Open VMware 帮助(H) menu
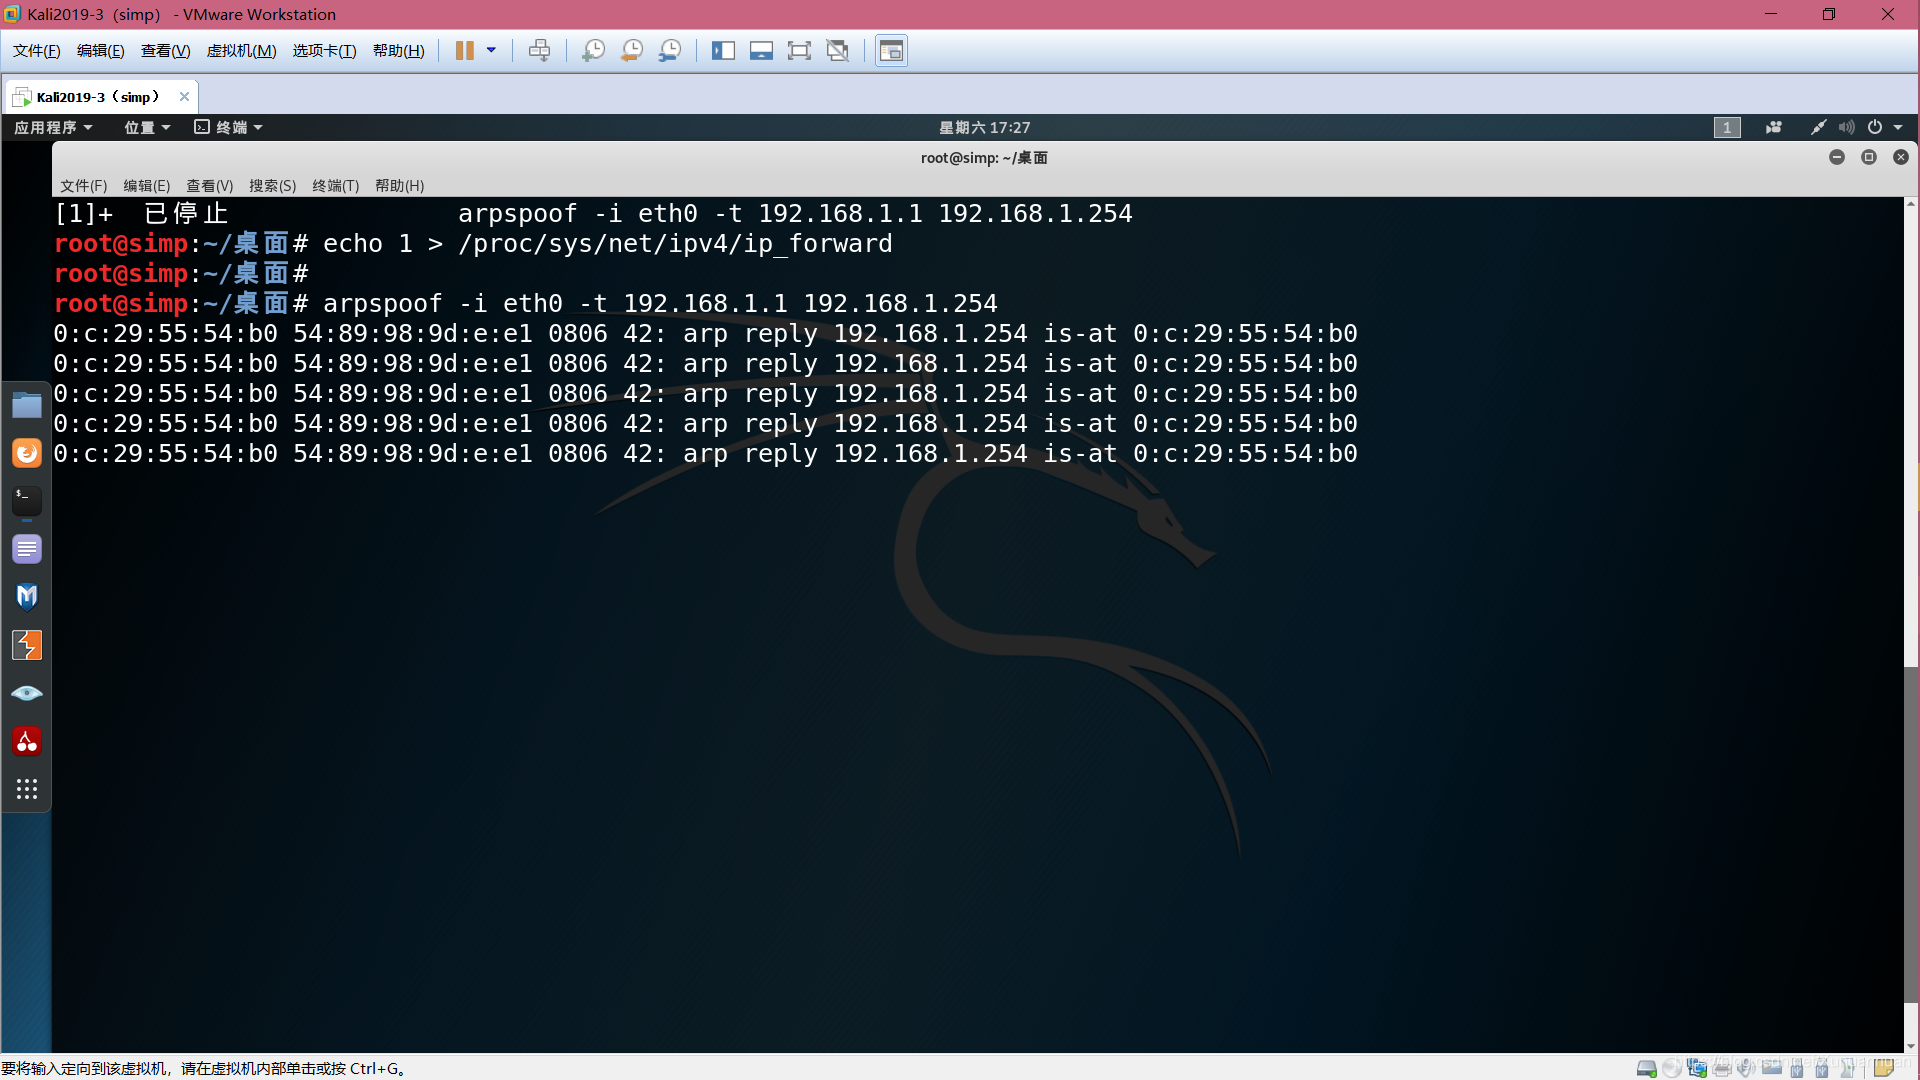This screenshot has height=1080, width=1920. [x=398, y=51]
